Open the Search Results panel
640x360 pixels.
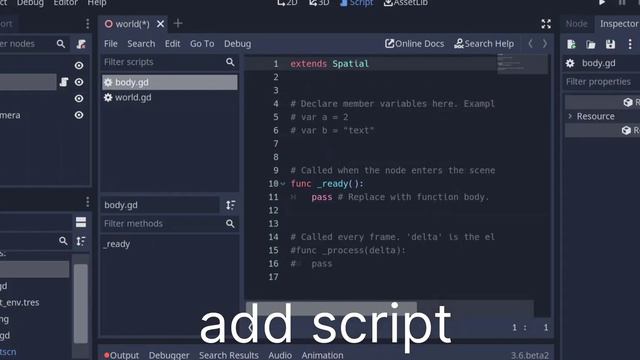(229, 355)
